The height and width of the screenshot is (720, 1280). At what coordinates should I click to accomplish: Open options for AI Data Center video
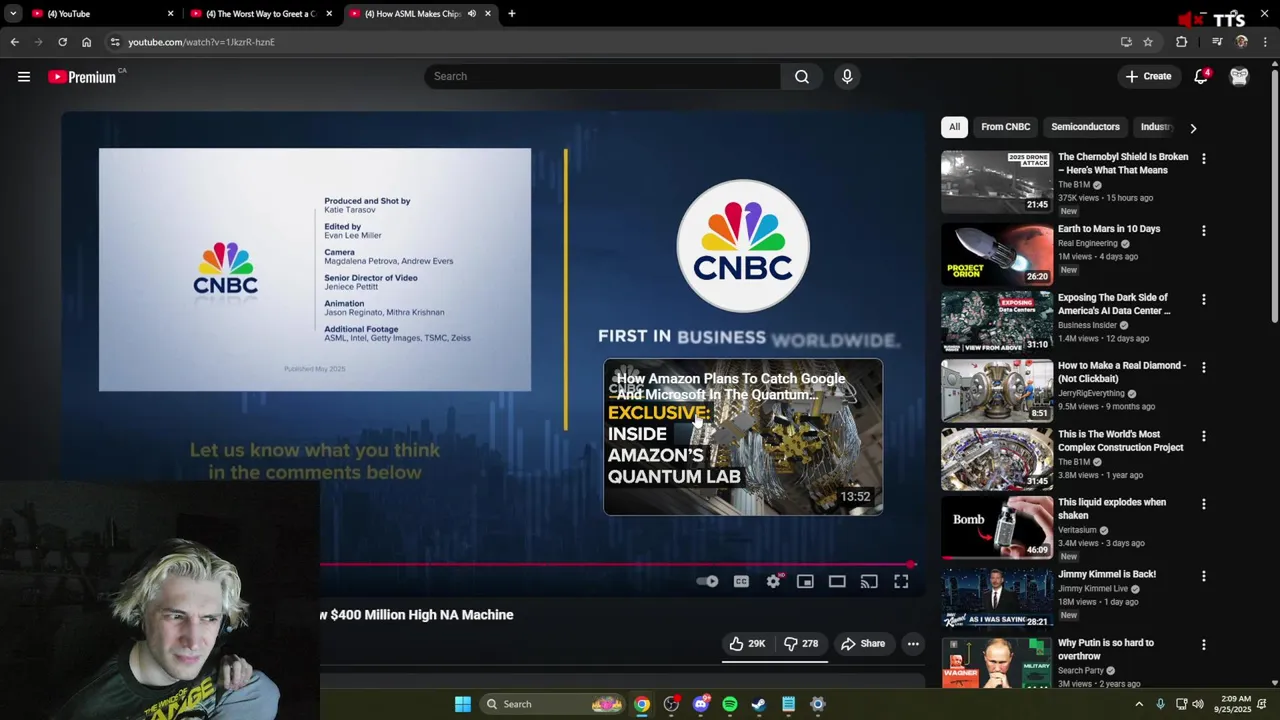1204,299
